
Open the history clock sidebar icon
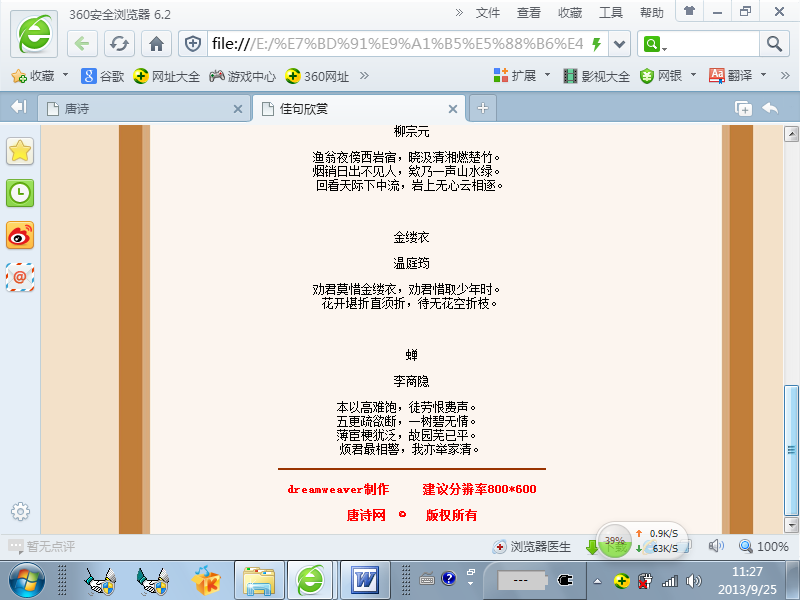tap(20, 193)
